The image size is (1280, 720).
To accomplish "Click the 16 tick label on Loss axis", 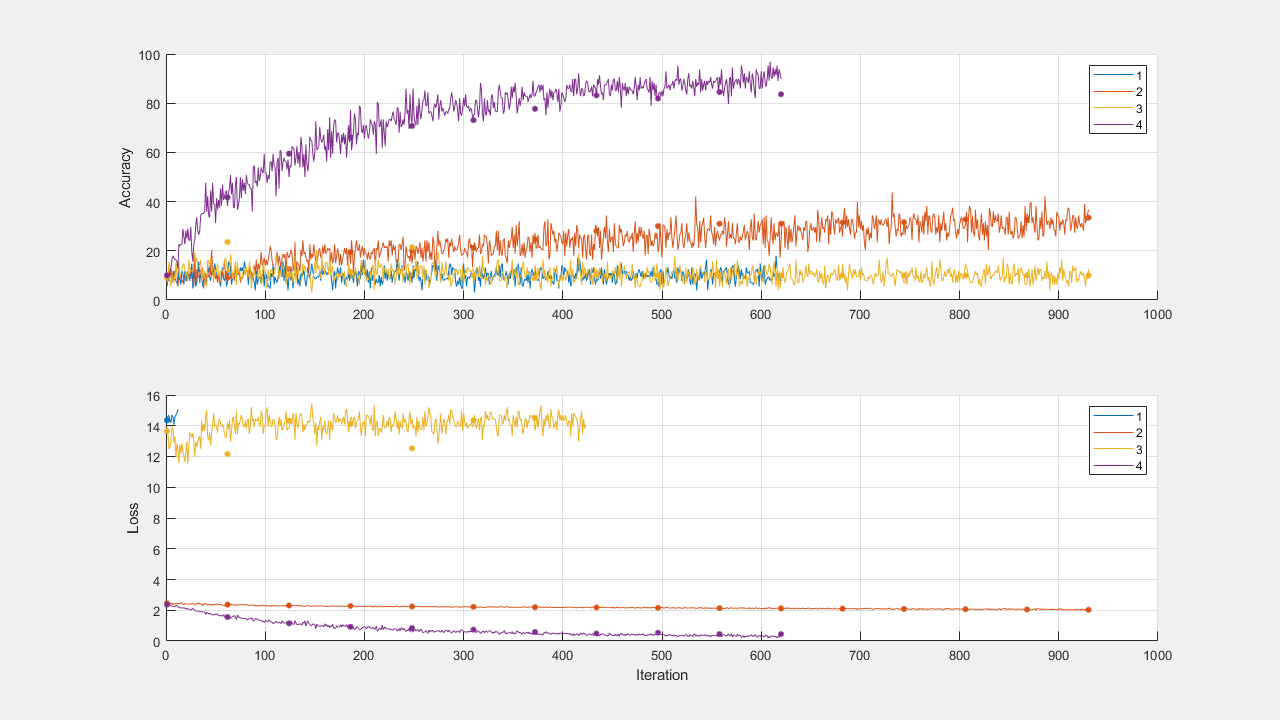I will (x=152, y=396).
